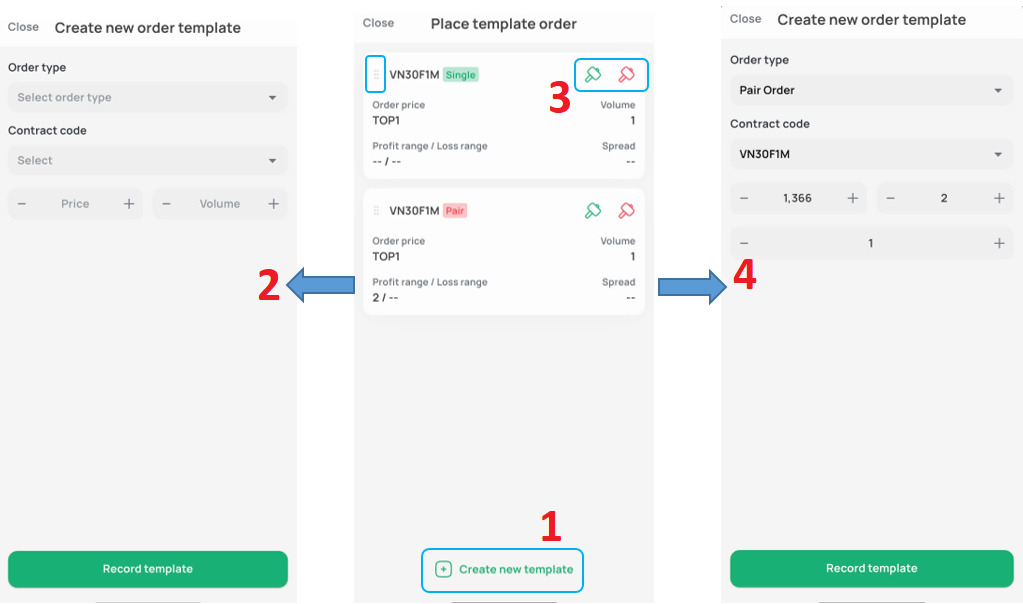Decrease price 1,366 with minus
Viewport: 1023px width, 604px height.
[x=744, y=198]
